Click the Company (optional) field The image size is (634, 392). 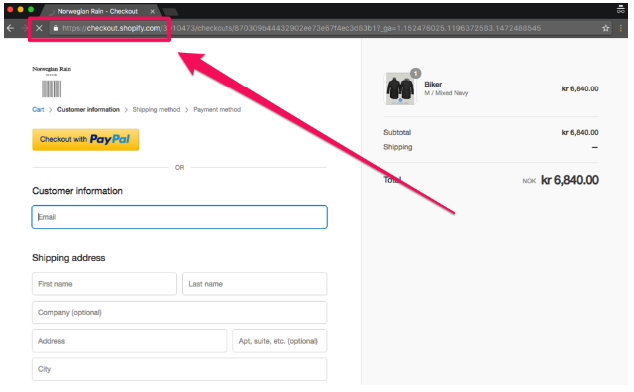[x=180, y=312]
